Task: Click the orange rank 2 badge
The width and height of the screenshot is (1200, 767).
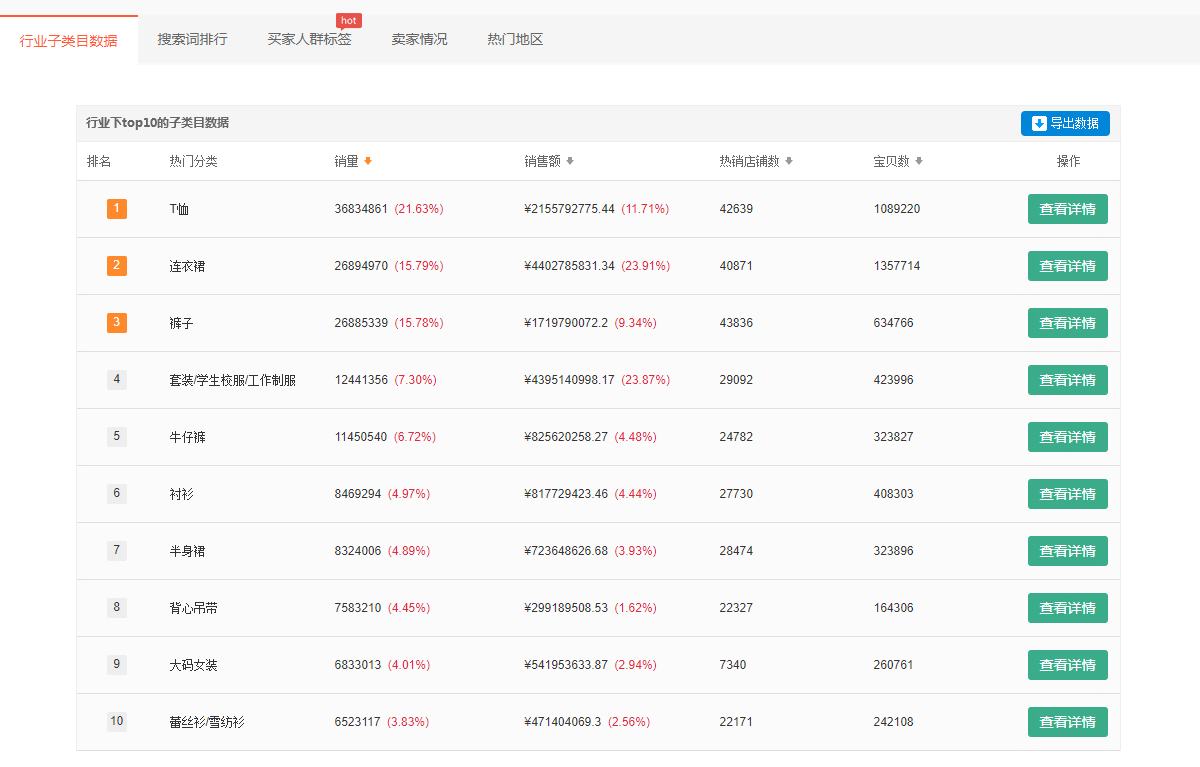Action: tap(117, 266)
